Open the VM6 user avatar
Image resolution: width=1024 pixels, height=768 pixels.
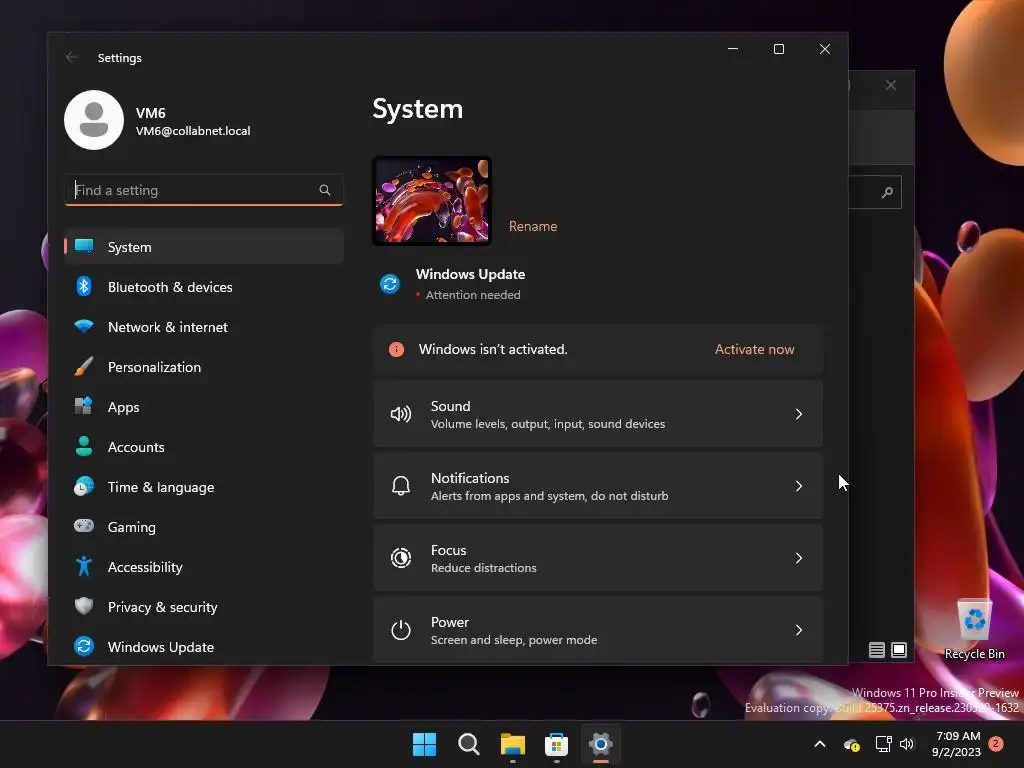pyautogui.click(x=94, y=120)
